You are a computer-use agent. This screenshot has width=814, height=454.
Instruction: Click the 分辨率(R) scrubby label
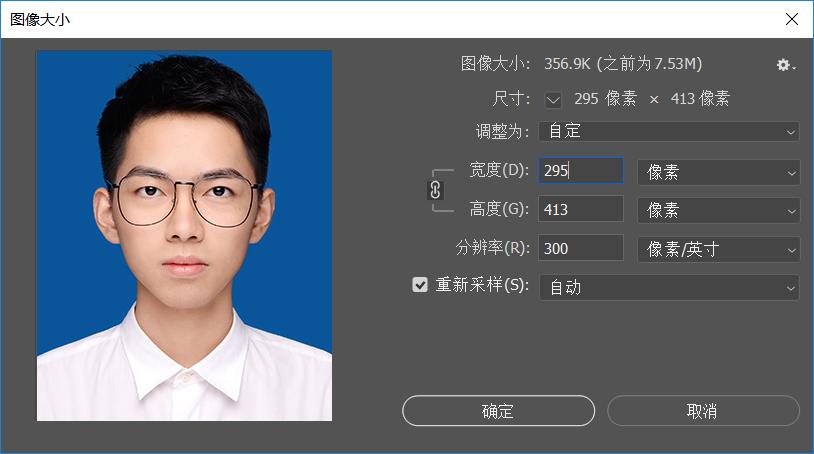click(x=491, y=248)
